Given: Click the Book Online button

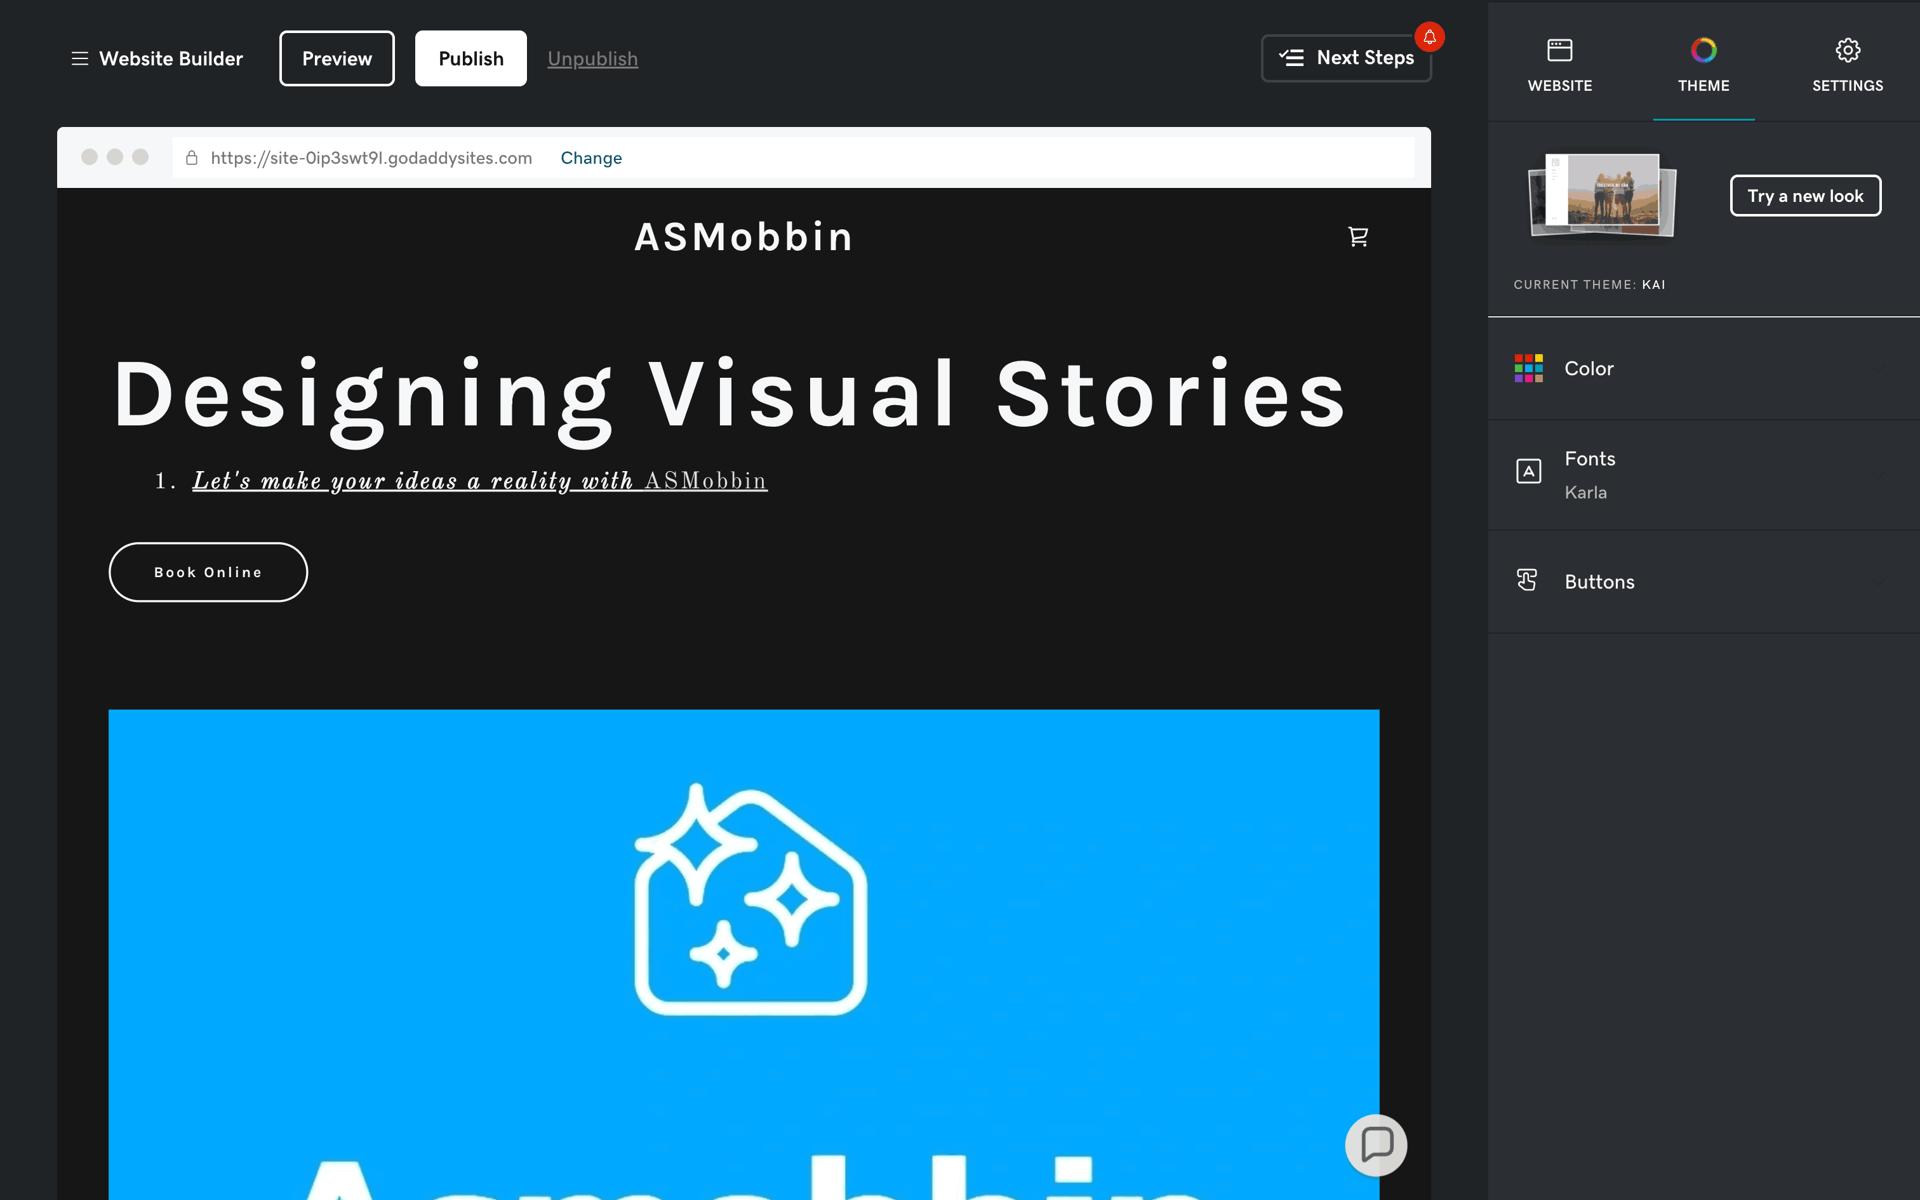Looking at the screenshot, I should pos(208,572).
